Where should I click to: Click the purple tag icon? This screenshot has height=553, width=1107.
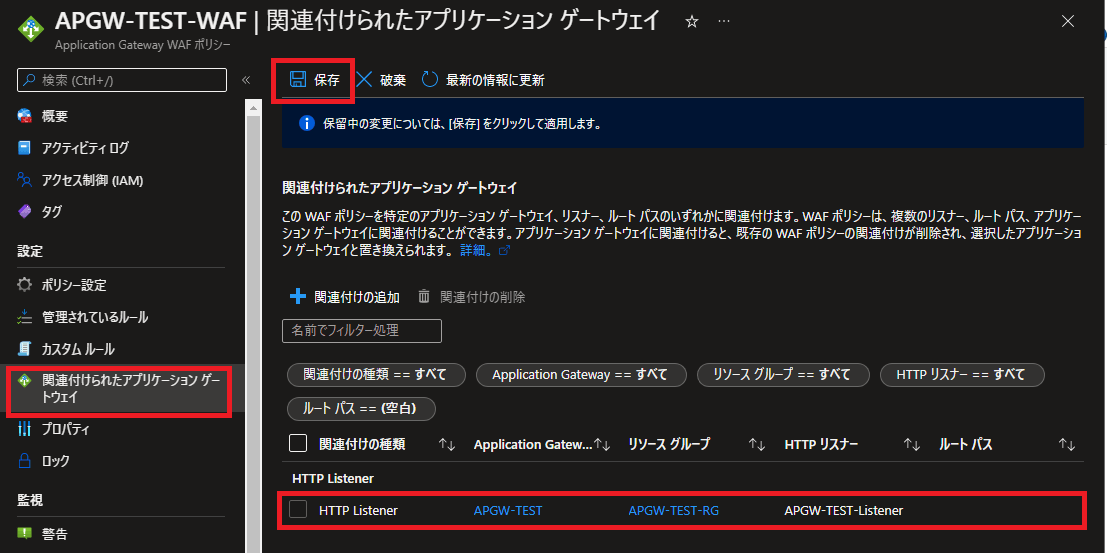[25, 211]
